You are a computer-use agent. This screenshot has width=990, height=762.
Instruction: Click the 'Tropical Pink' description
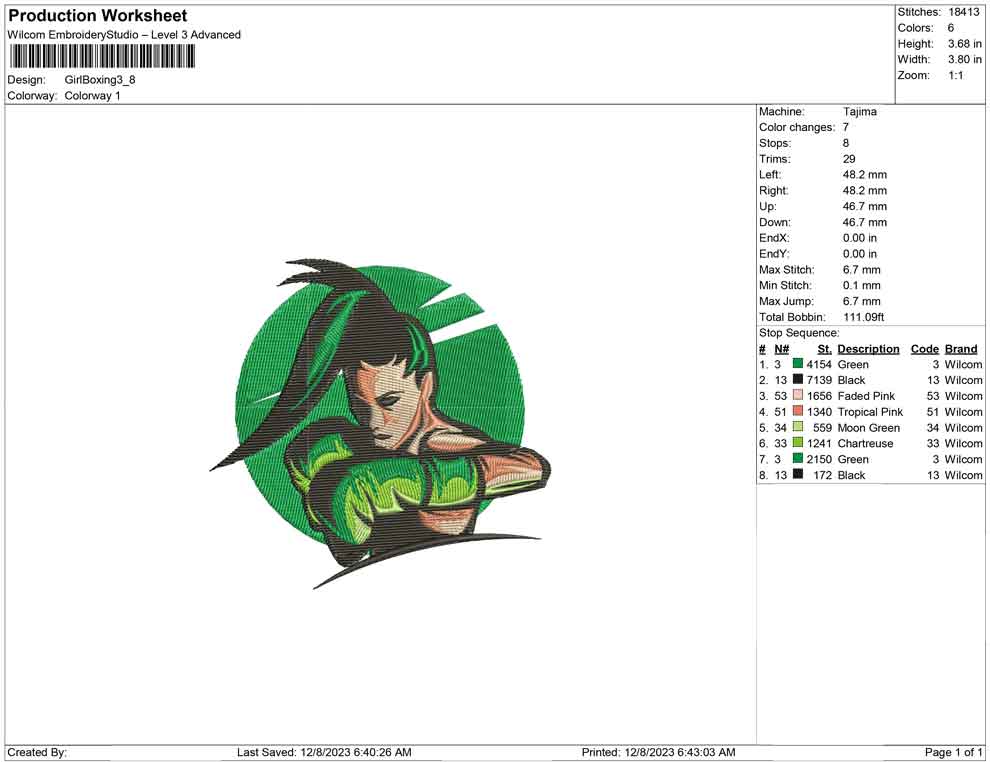870,412
